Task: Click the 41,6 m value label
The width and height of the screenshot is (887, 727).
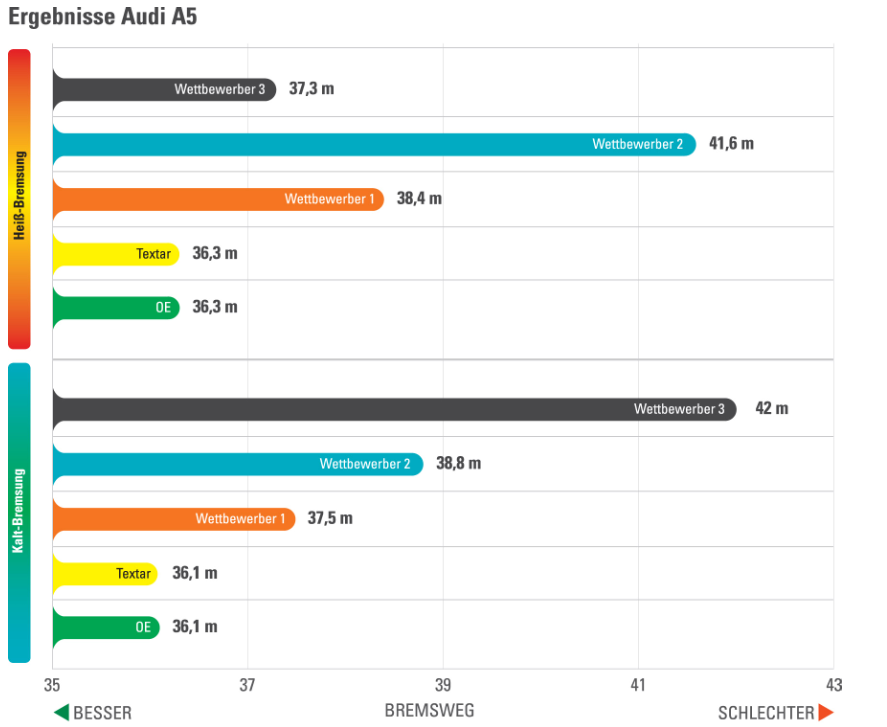Action: click(731, 144)
